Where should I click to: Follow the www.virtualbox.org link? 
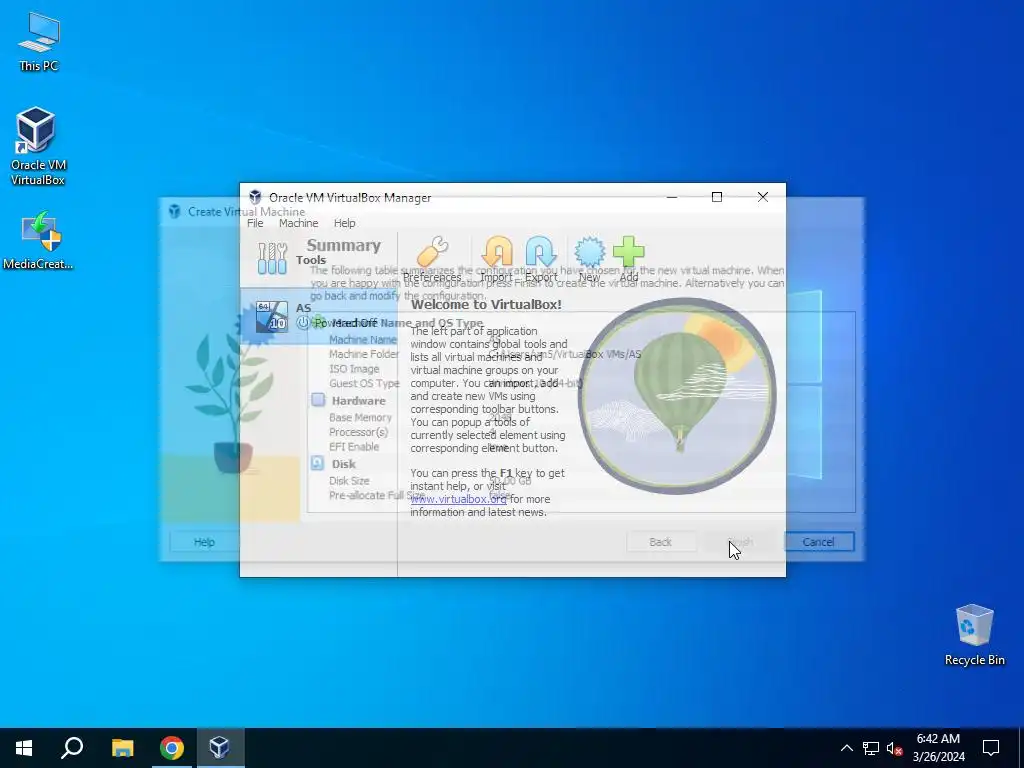pyautogui.click(x=458, y=499)
